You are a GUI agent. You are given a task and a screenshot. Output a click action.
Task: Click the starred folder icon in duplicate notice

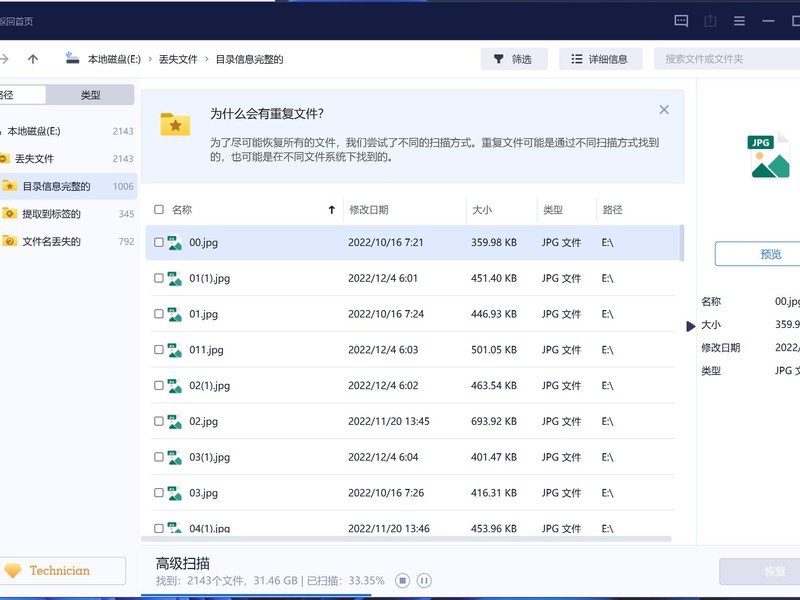tap(175, 124)
